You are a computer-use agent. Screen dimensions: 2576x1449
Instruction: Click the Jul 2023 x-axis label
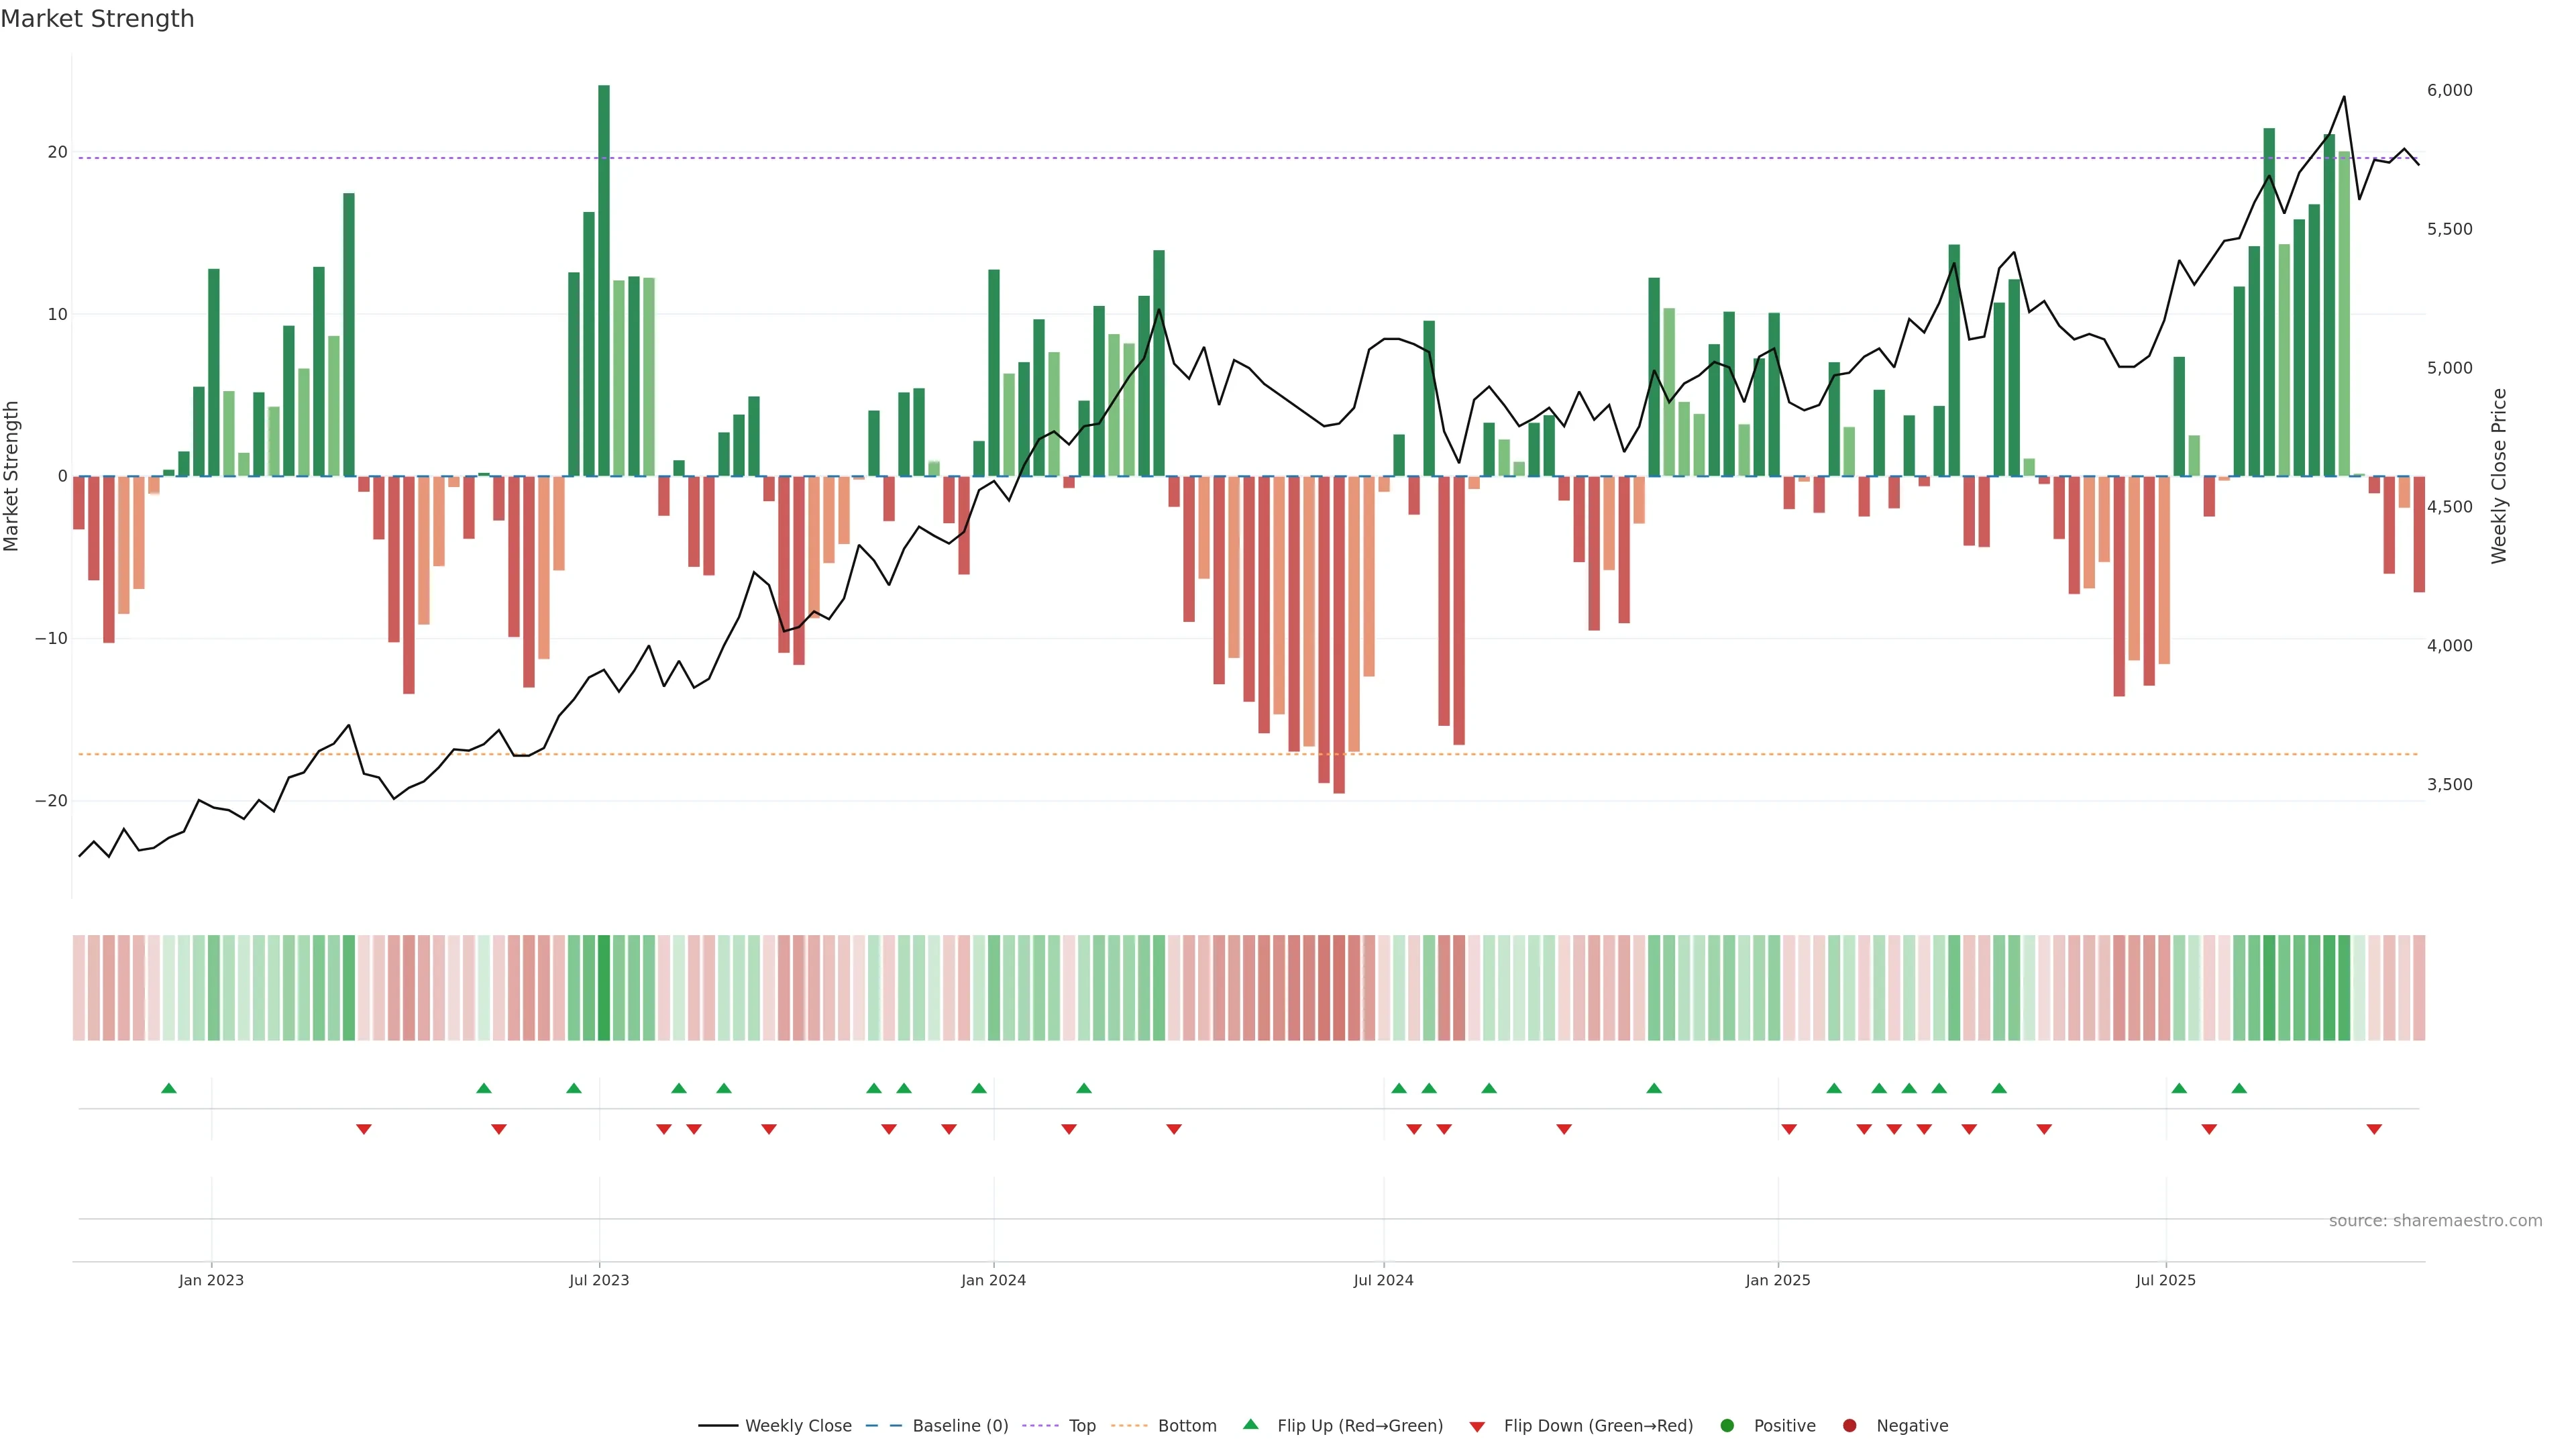click(599, 1280)
